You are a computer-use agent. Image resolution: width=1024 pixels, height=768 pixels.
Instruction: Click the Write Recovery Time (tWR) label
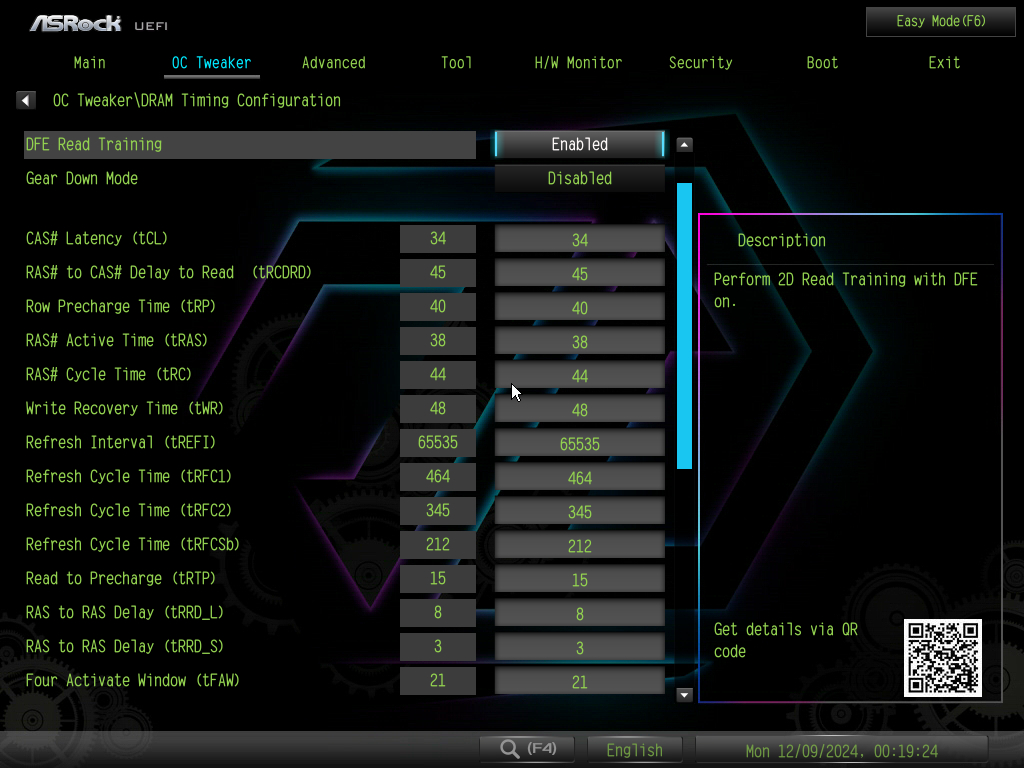[x=125, y=408]
